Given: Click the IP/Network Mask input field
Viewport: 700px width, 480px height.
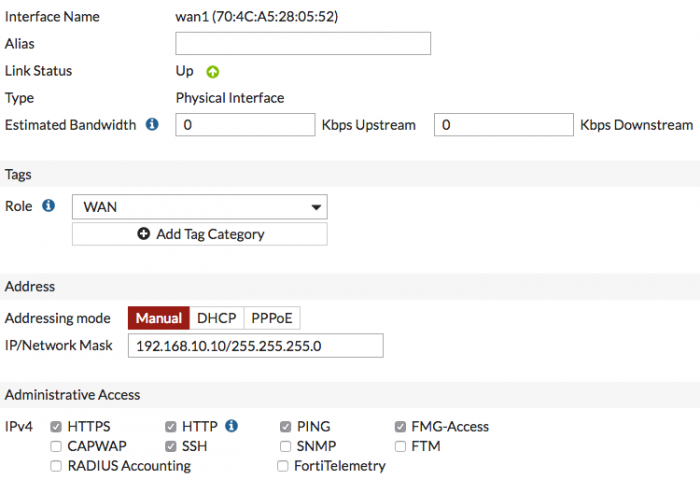Looking at the screenshot, I should click(x=255, y=346).
